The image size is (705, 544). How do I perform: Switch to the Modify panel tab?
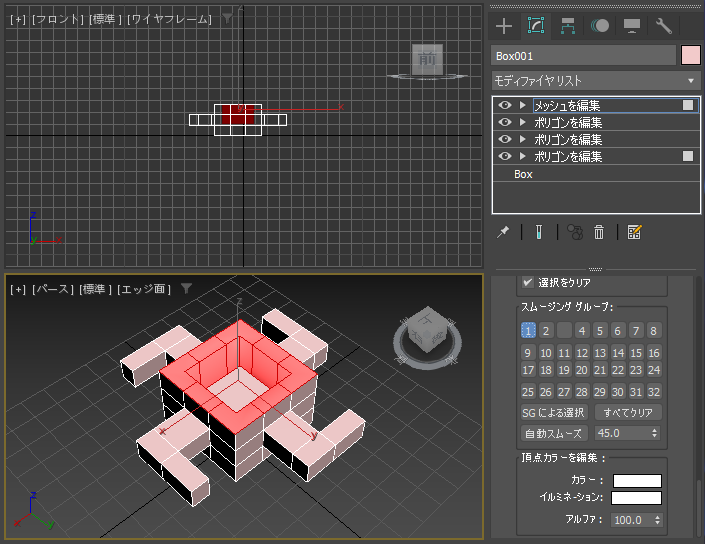click(x=535, y=25)
